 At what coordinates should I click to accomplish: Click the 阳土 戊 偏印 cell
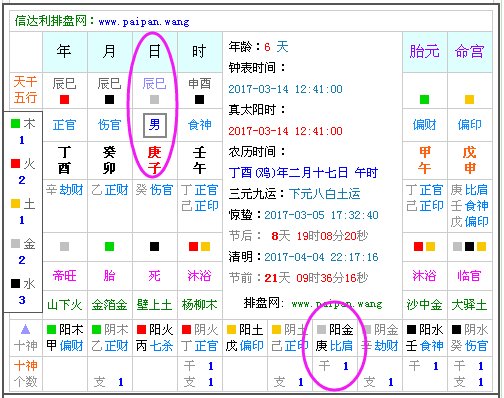point(245,338)
